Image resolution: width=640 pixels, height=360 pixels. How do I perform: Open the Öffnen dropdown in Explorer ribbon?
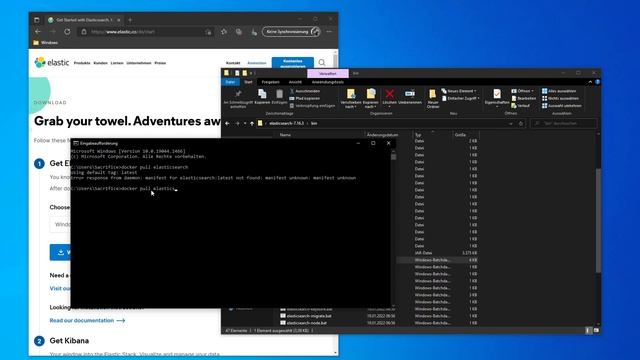522,91
